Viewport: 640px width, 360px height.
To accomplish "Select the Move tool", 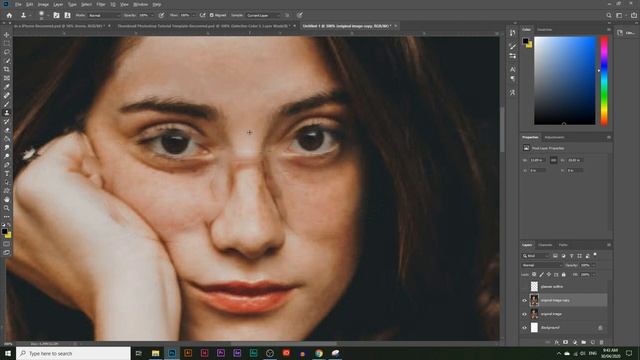I will [x=7, y=35].
